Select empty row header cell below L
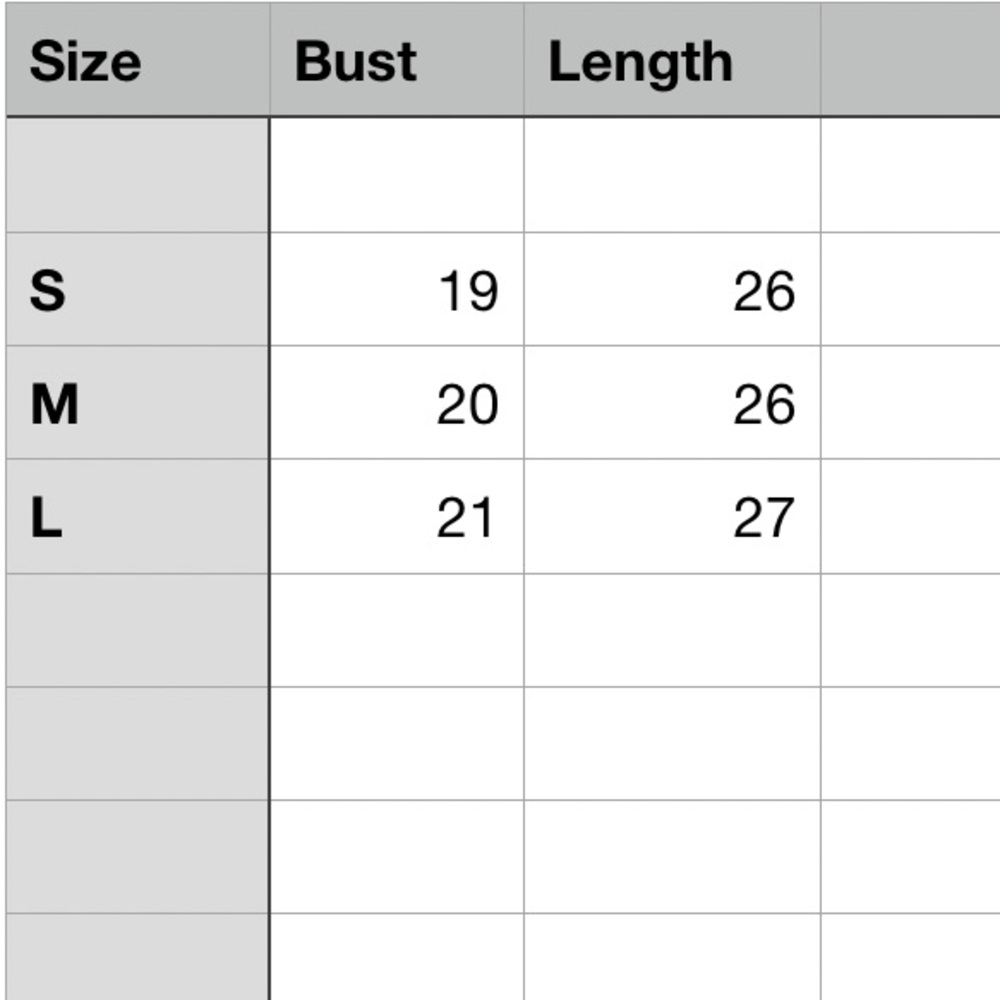The width and height of the screenshot is (1000, 1000). (x=138, y=631)
